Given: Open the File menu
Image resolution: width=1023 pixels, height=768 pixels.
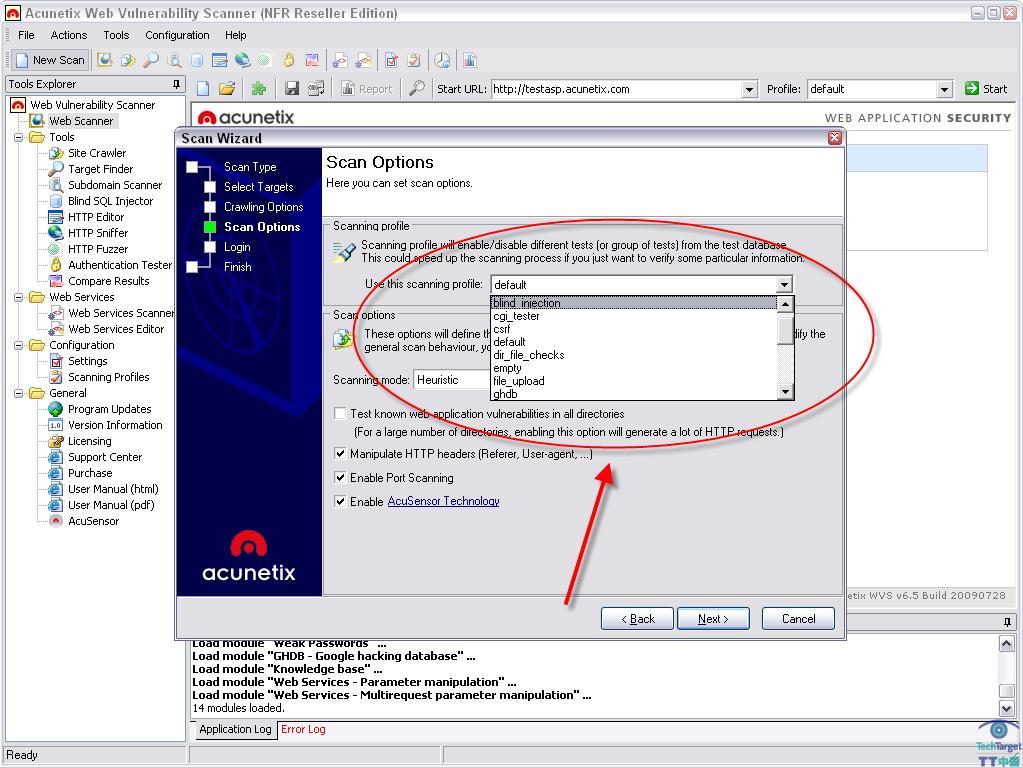Looking at the screenshot, I should point(26,35).
